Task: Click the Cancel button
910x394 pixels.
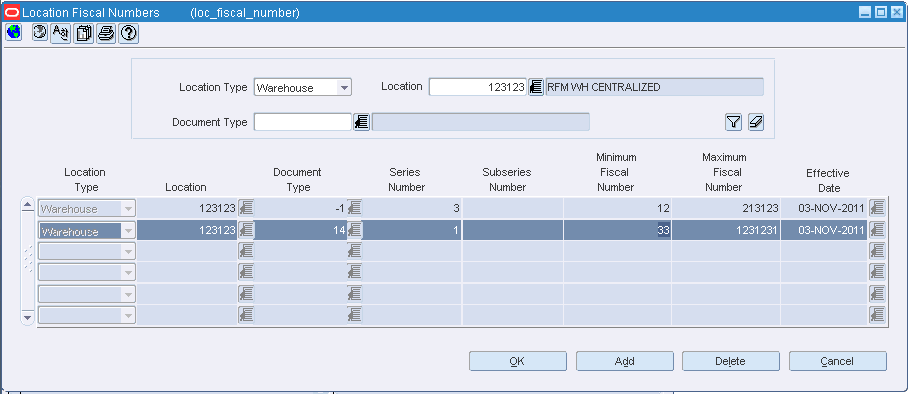Action: pos(837,361)
